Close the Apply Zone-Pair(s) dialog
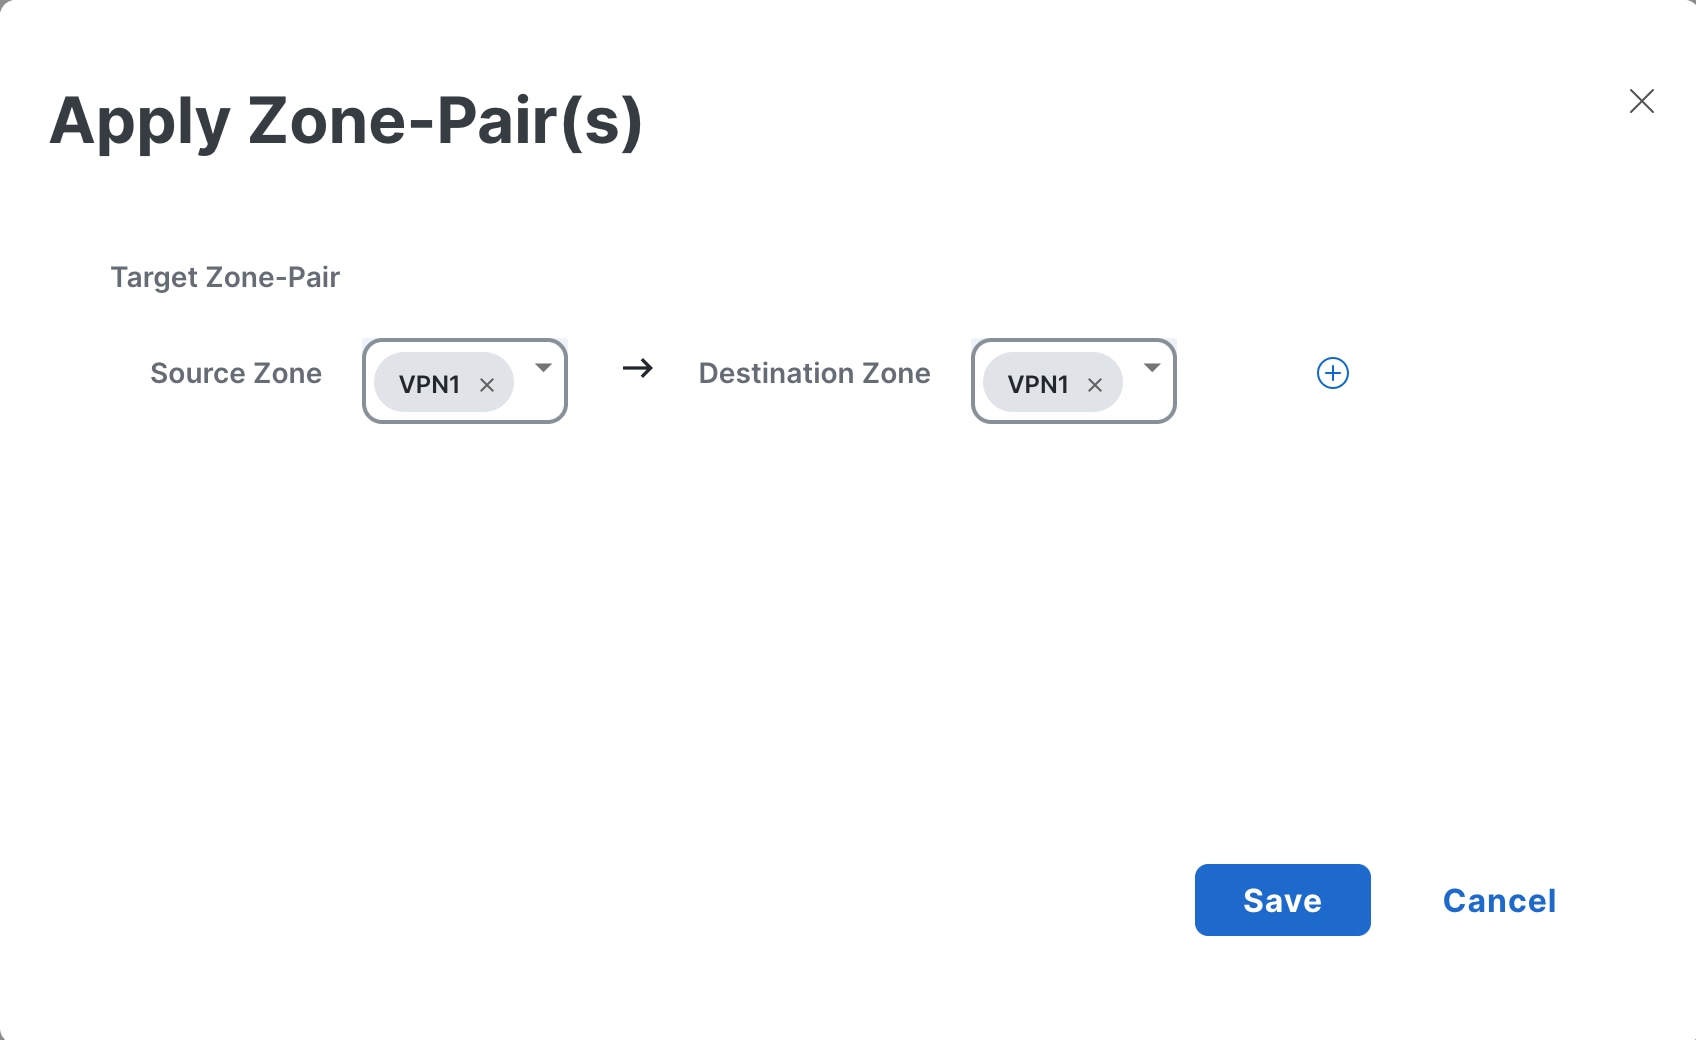Viewport: 1696px width, 1040px height. tap(1641, 101)
